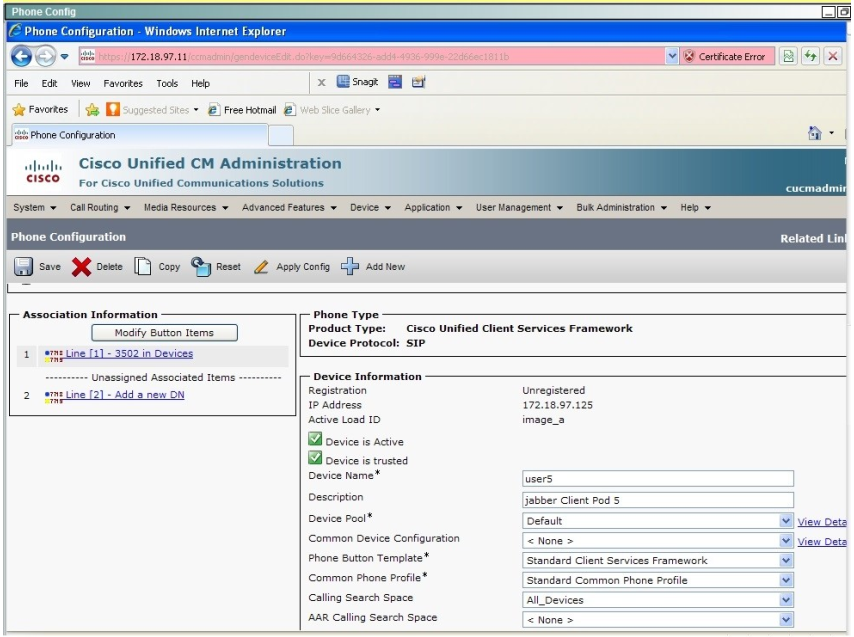Open the Call Routing menu
This screenshot has width=854, height=637.
tap(100, 208)
